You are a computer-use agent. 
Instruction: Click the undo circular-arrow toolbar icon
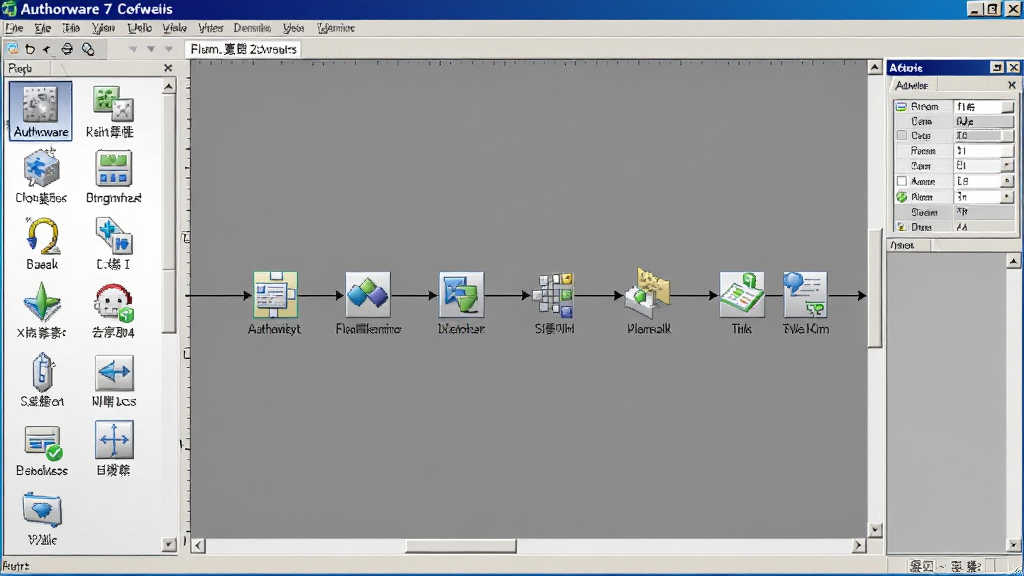point(30,49)
